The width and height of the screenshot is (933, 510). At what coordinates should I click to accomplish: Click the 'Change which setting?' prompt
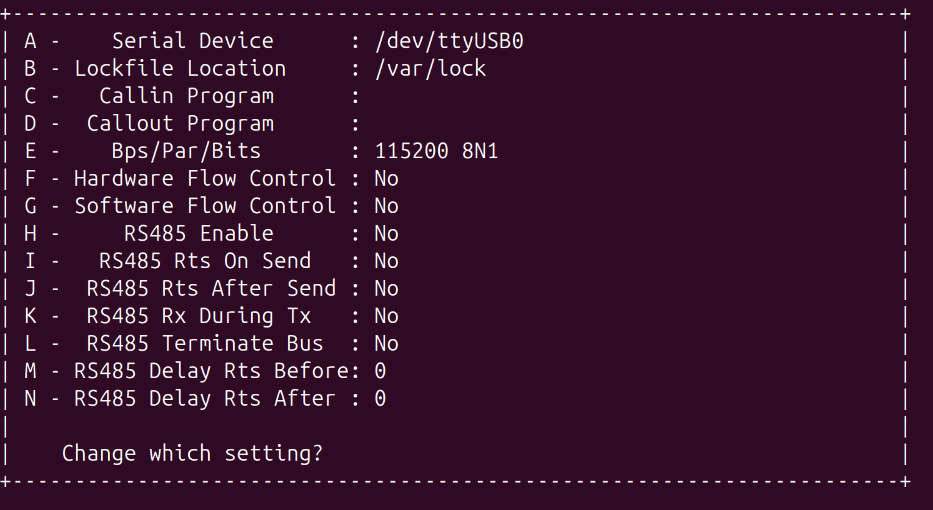point(192,453)
